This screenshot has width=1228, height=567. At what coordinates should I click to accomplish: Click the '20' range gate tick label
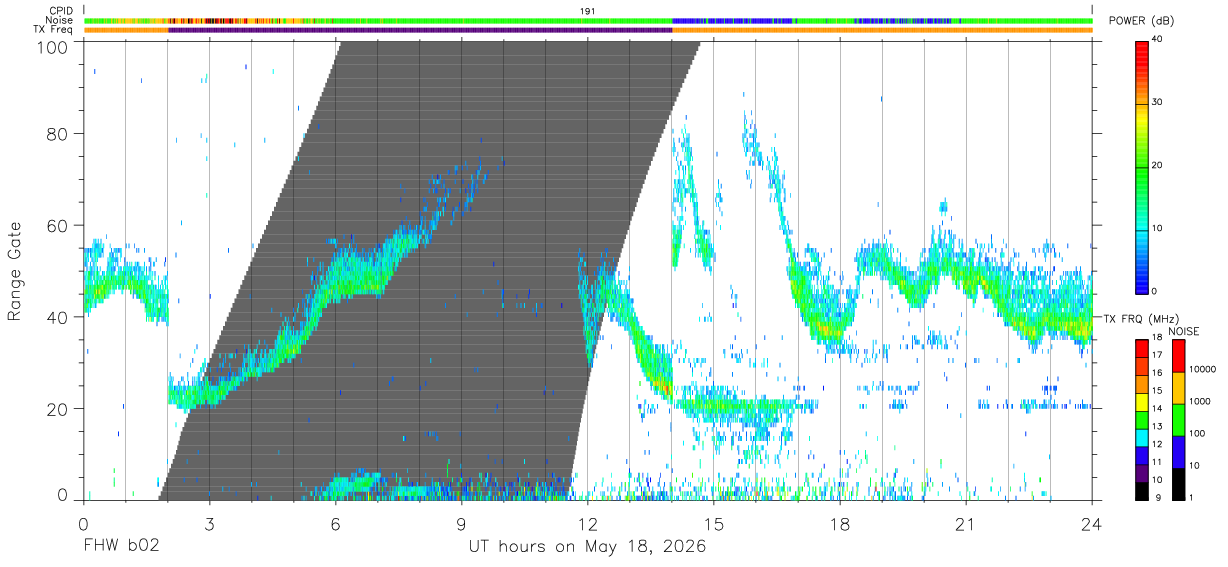pyautogui.click(x=58, y=409)
